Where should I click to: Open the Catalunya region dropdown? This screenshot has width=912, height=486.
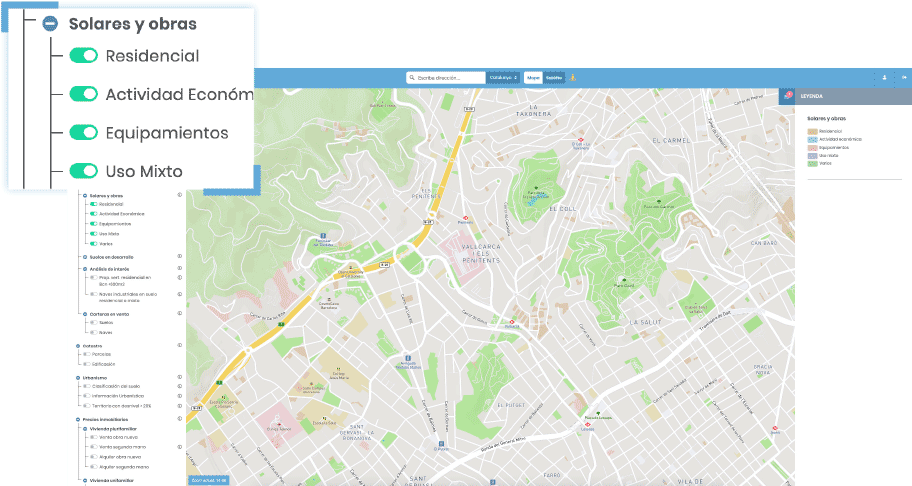click(503, 77)
